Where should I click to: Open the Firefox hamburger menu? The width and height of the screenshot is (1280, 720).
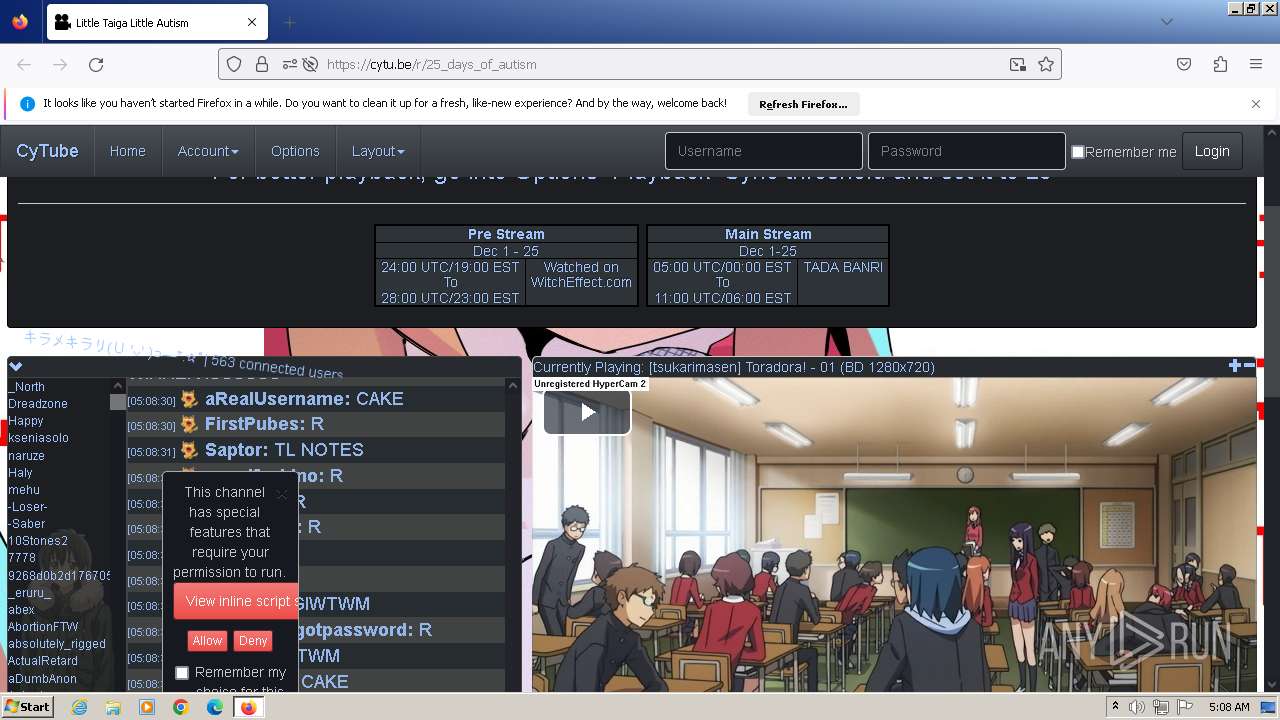1256,64
